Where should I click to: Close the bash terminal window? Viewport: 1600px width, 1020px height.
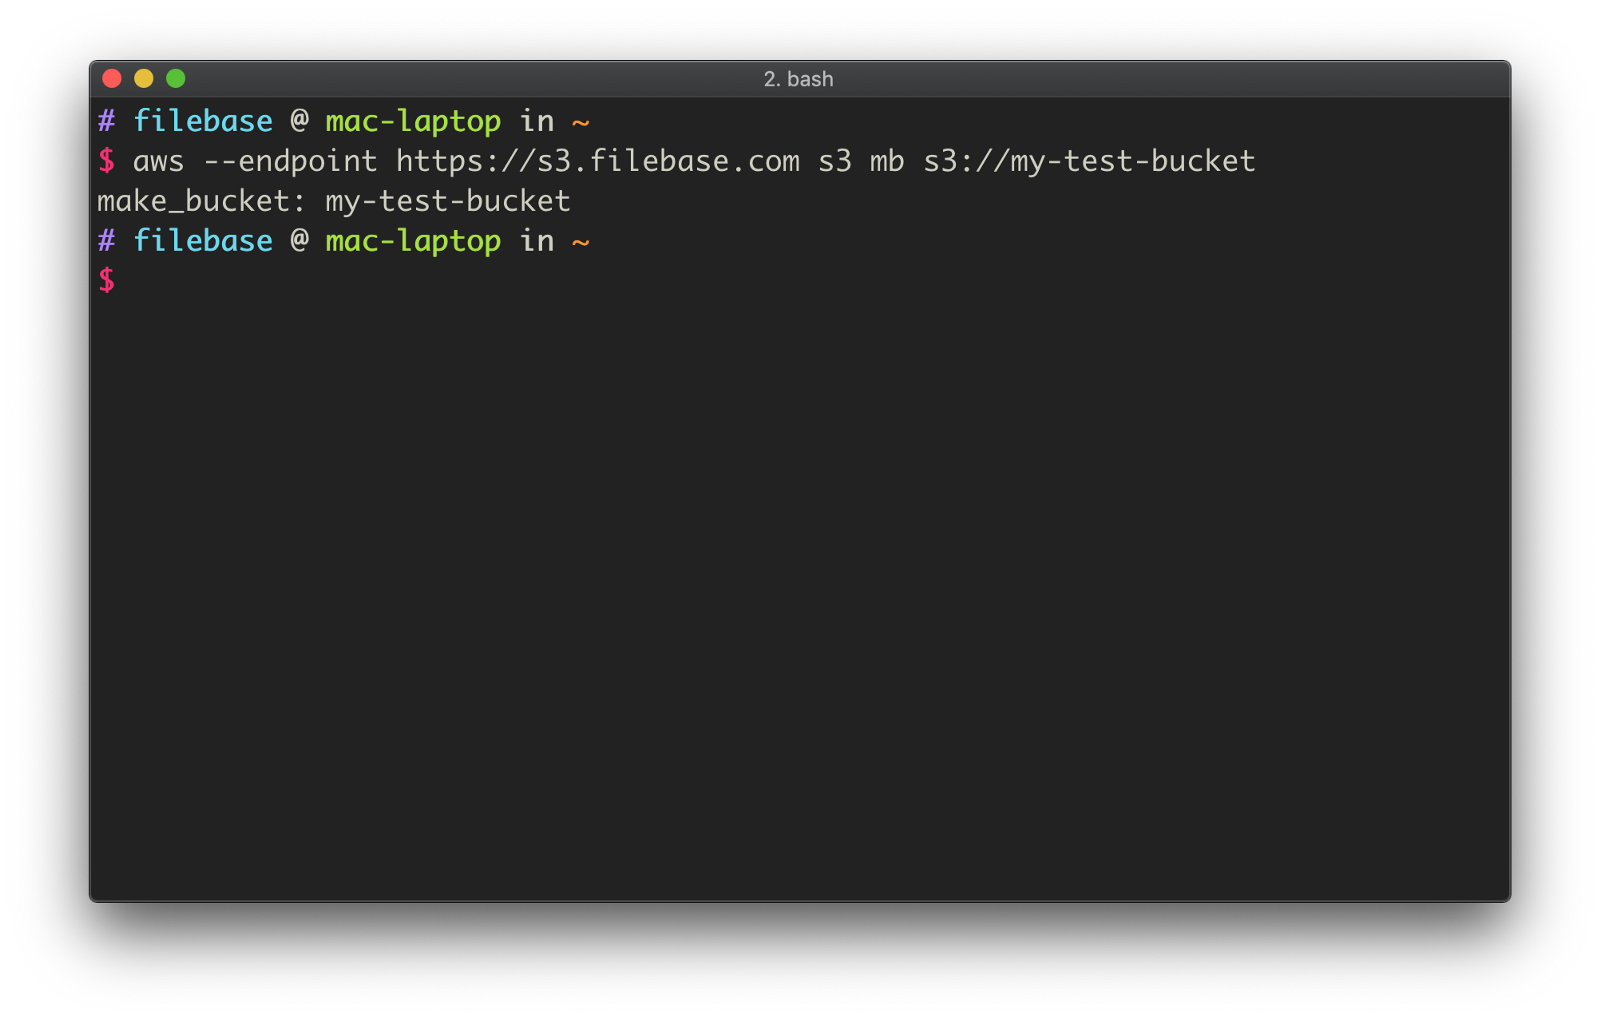click(x=112, y=78)
